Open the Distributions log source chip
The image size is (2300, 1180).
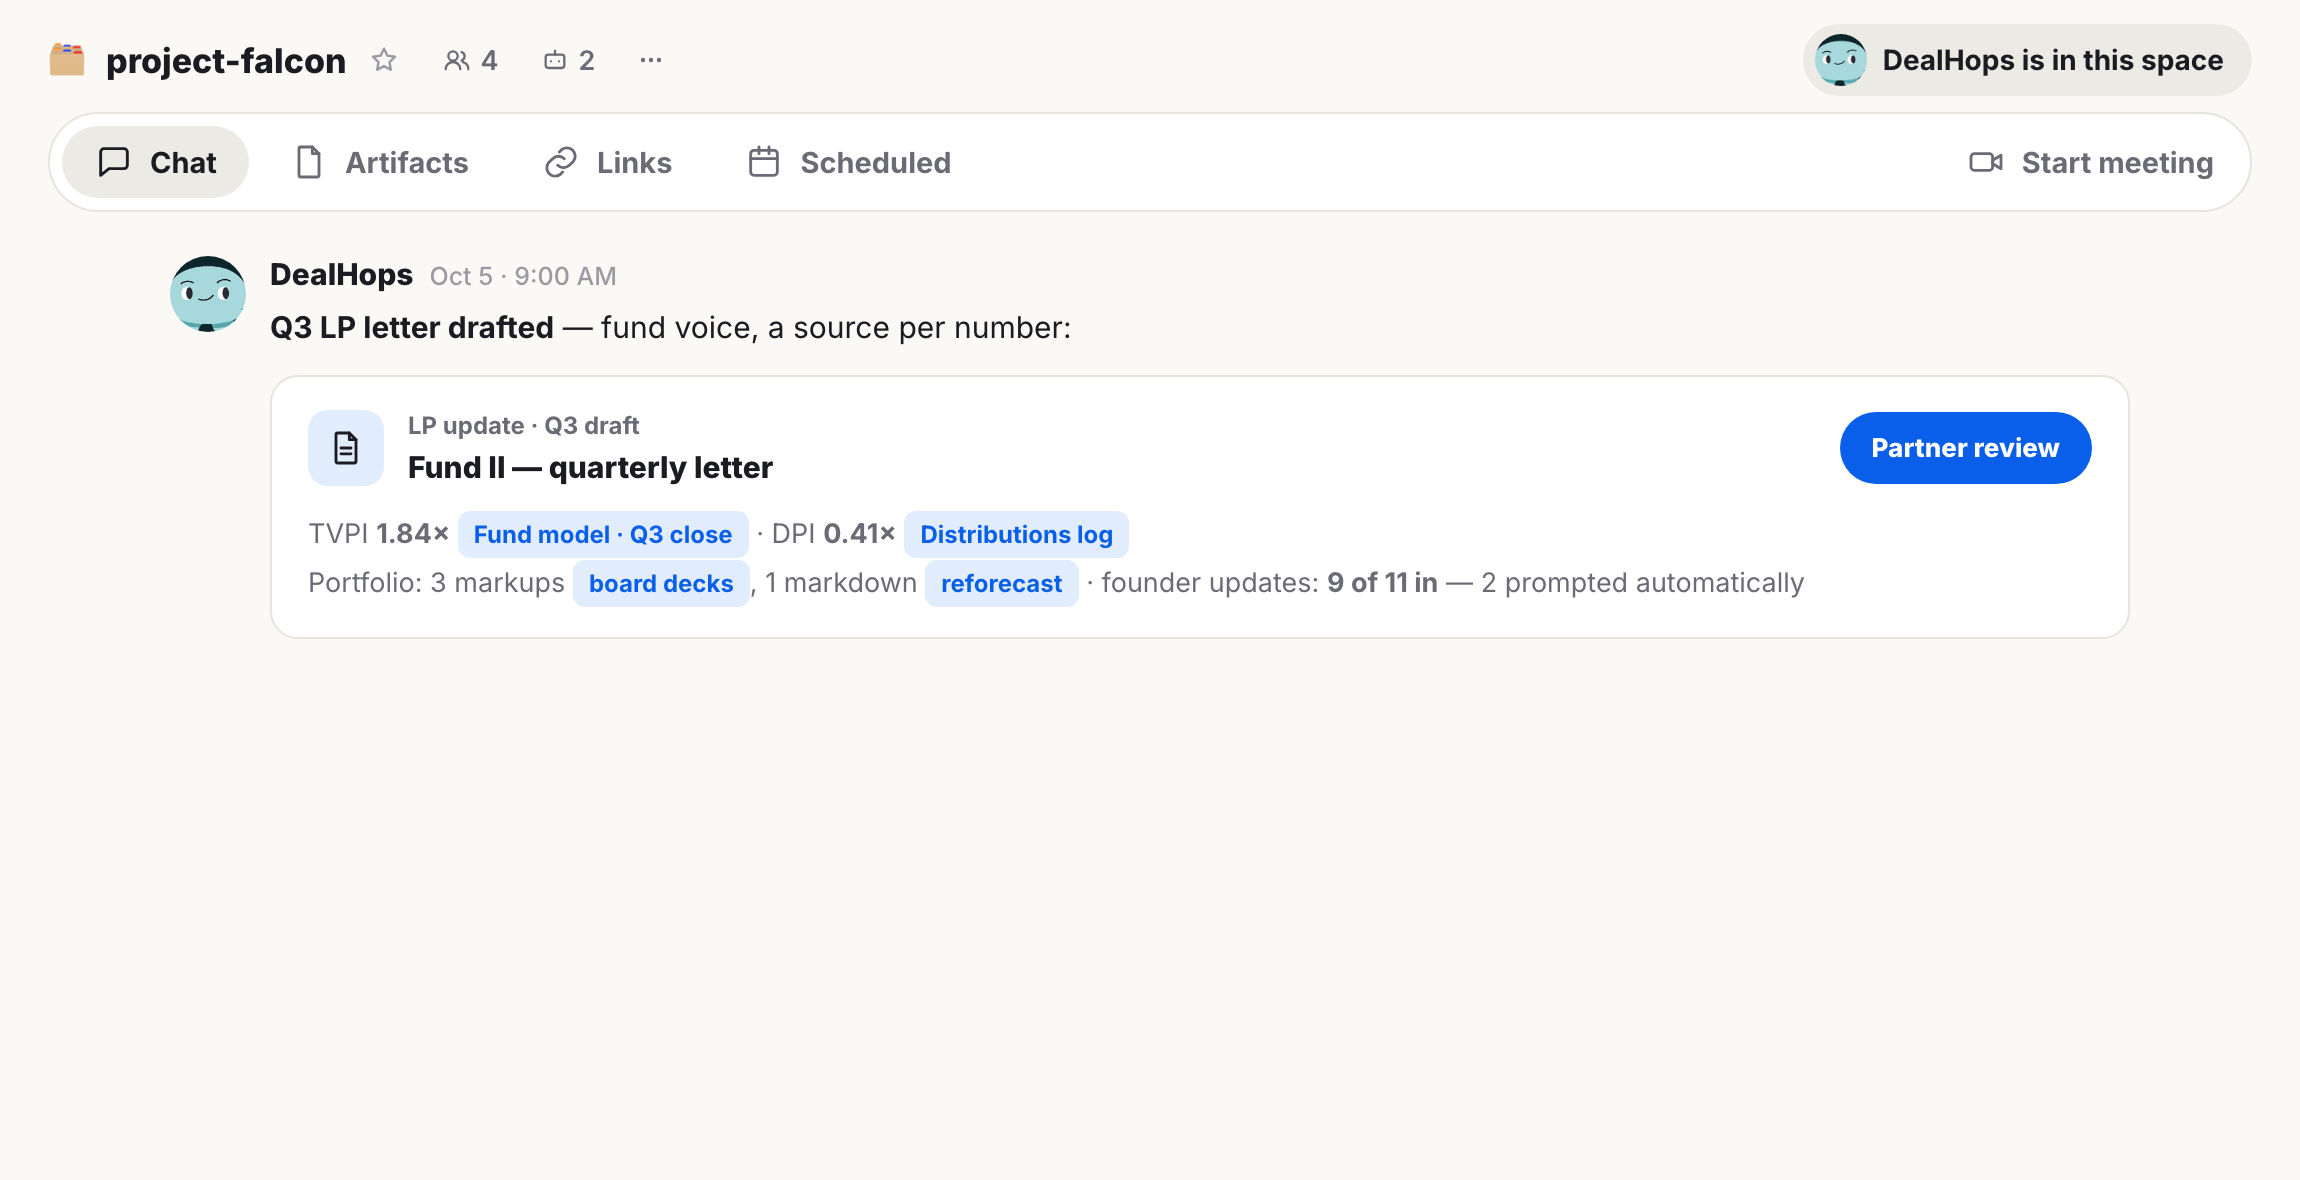click(x=1016, y=534)
